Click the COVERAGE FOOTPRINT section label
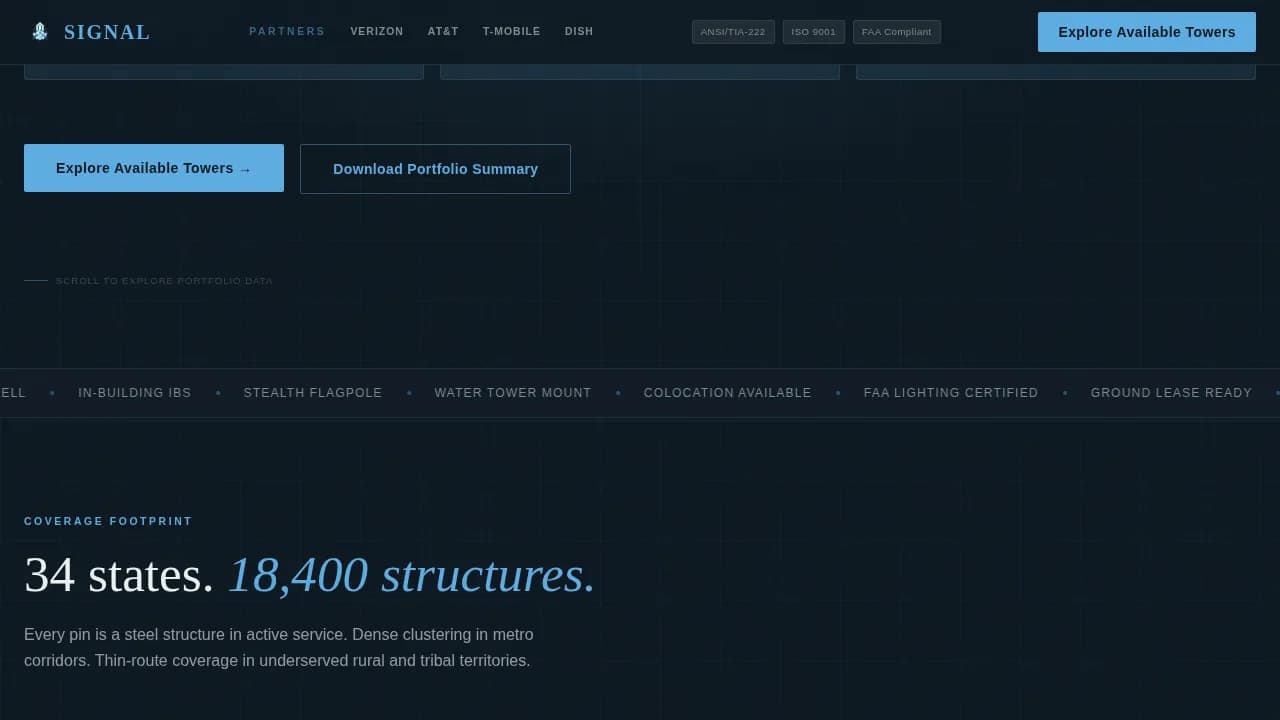The width and height of the screenshot is (1280, 720). pyautogui.click(x=108, y=521)
